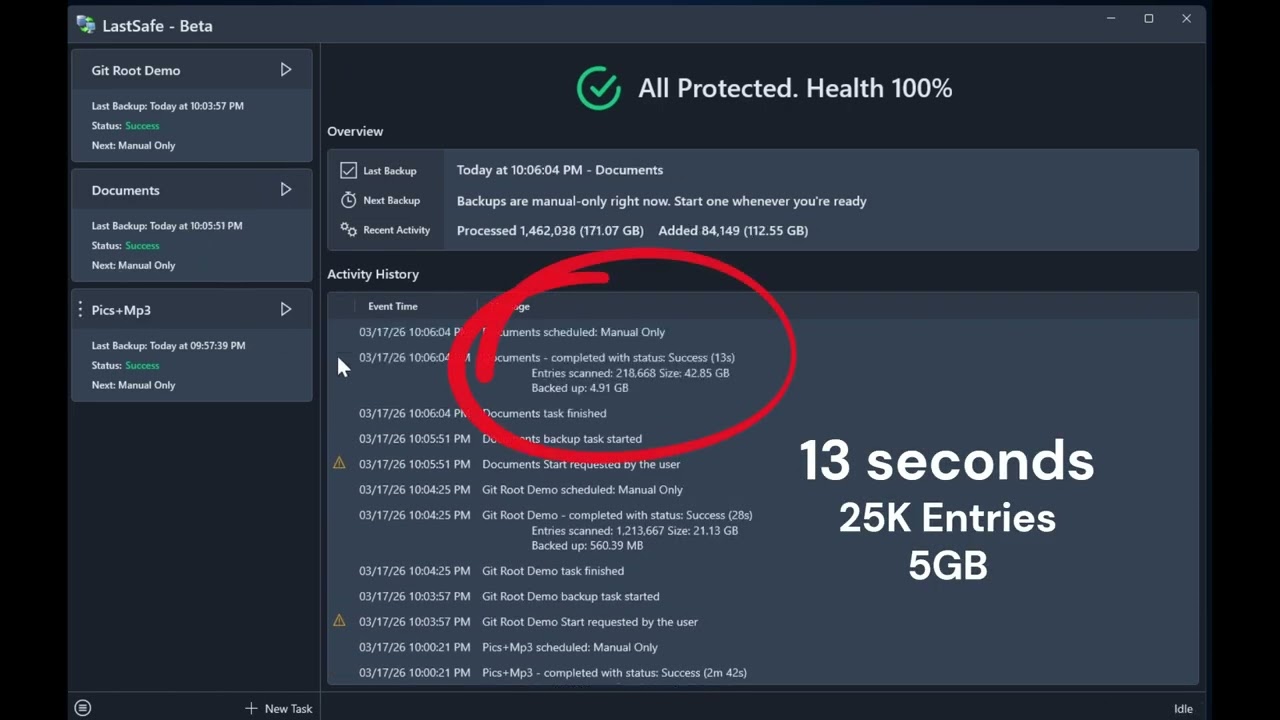Close the LastSafe window
This screenshot has height=720, width=1280.
(x=1186, y=18)
